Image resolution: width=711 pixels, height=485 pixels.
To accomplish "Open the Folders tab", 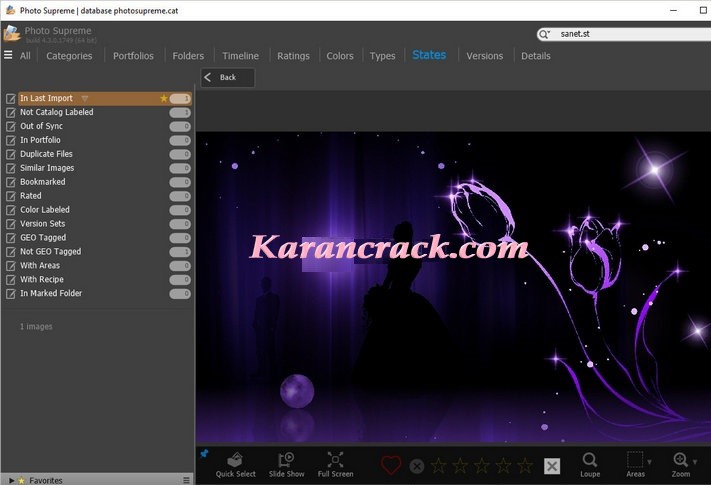I will pos(188,56).
